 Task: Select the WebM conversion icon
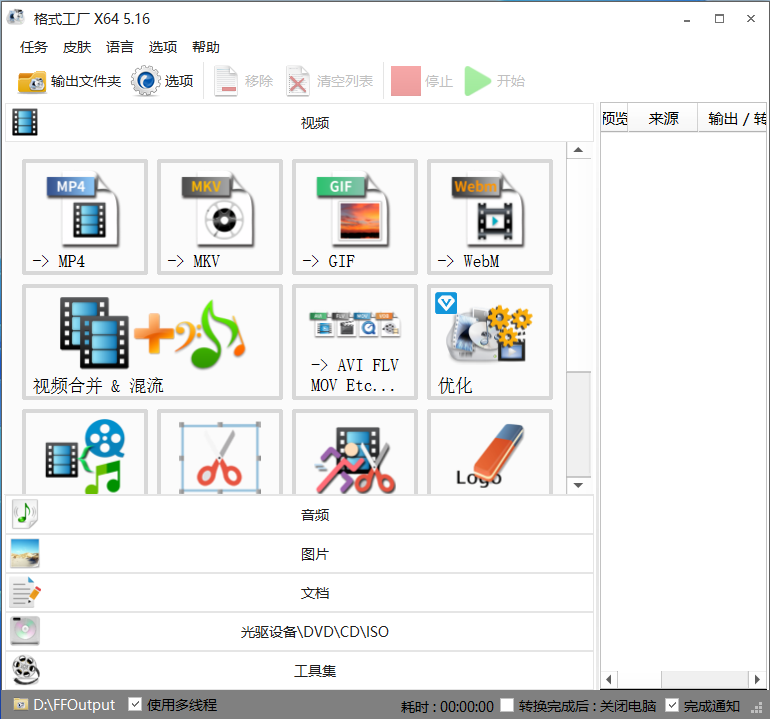490,217
